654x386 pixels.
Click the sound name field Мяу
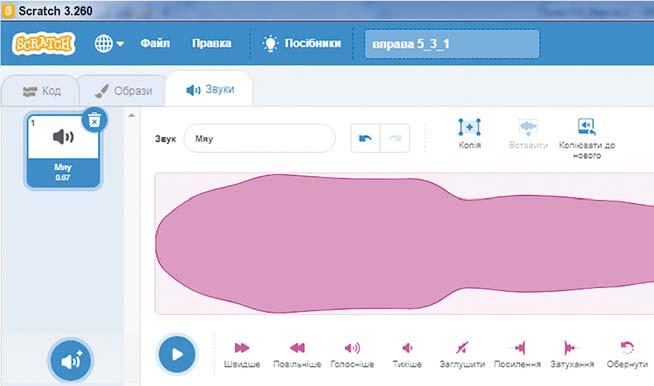[259, 139]
